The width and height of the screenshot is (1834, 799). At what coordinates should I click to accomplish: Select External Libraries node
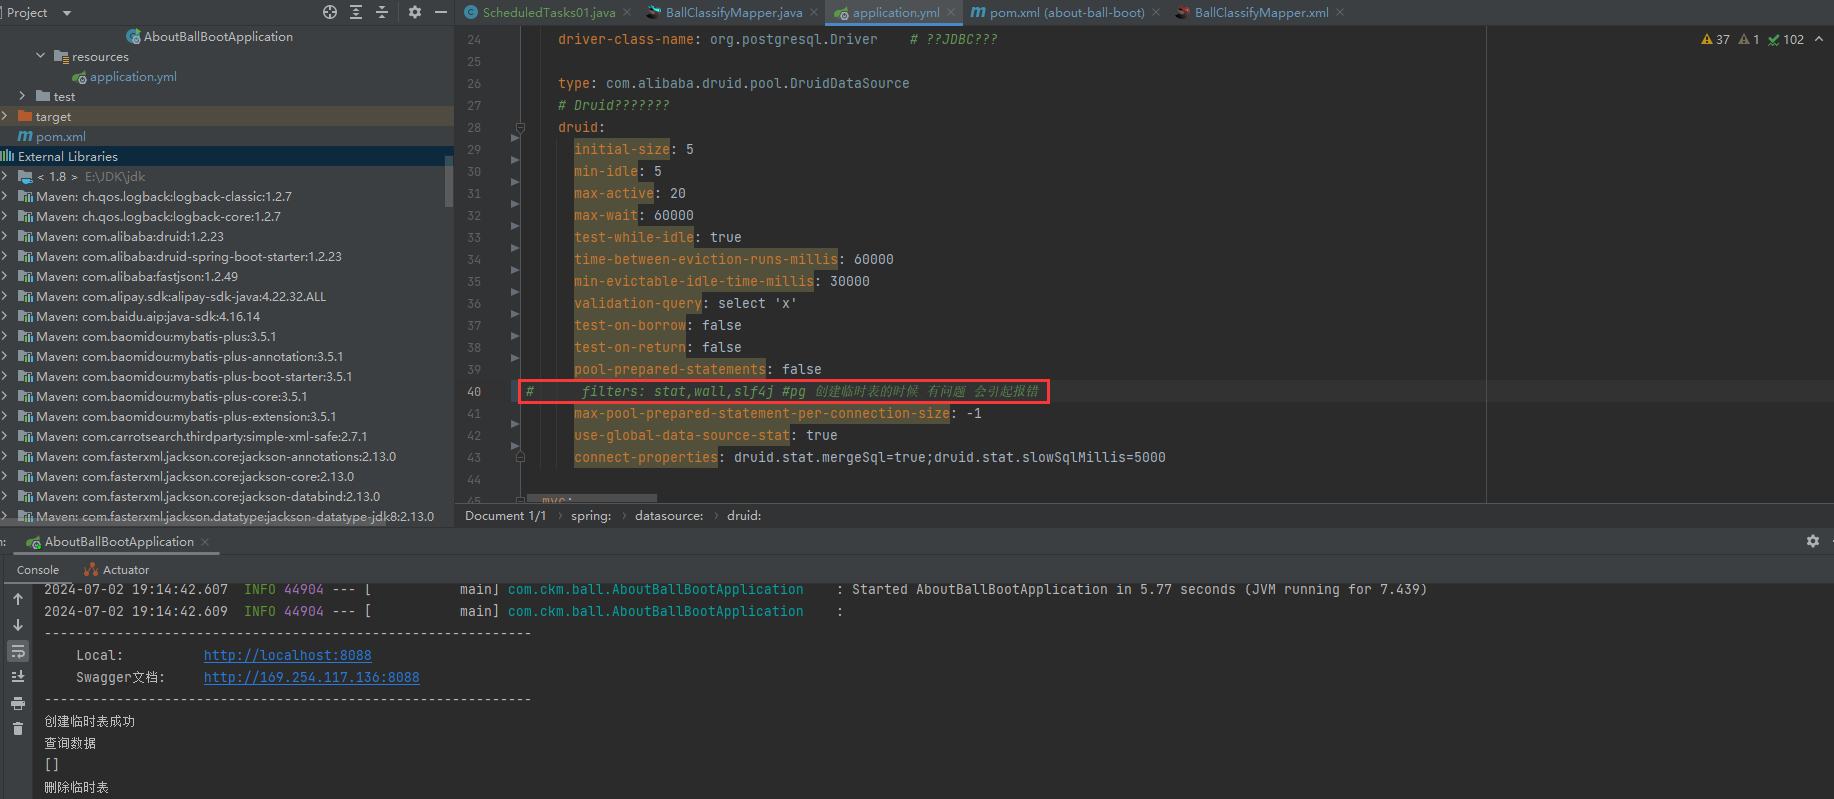coord(68,157)
